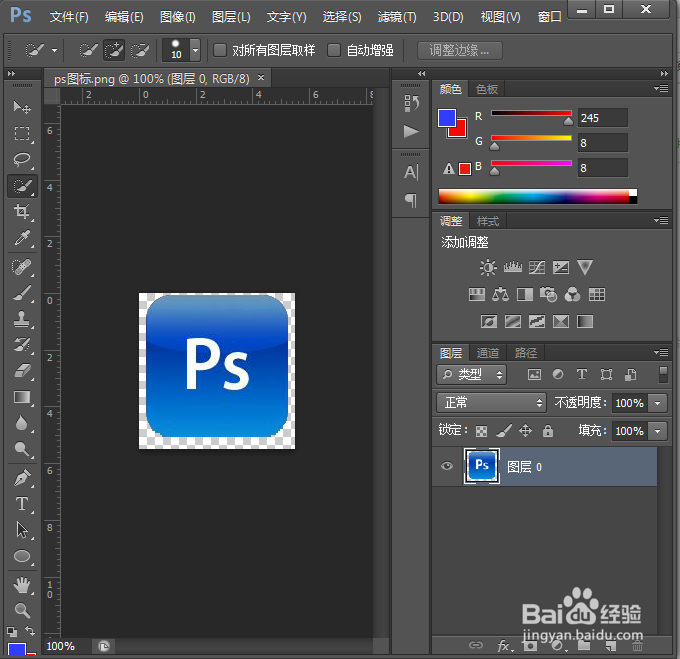Toggle lock image pixels brush icon
The width and height of the screenshot is (680, 659).
[503, 431]
